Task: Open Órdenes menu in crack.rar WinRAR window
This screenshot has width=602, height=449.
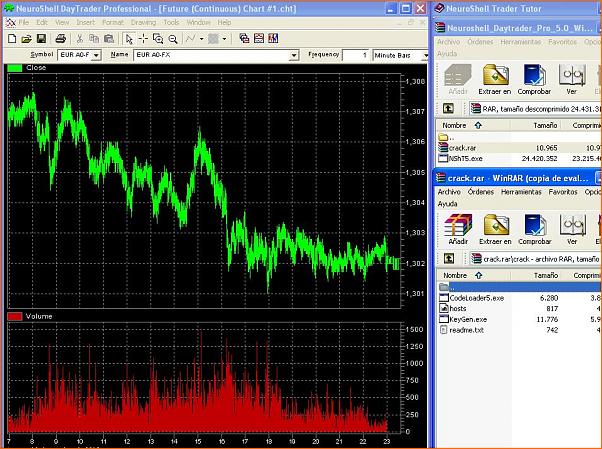Action: point(481,192)
